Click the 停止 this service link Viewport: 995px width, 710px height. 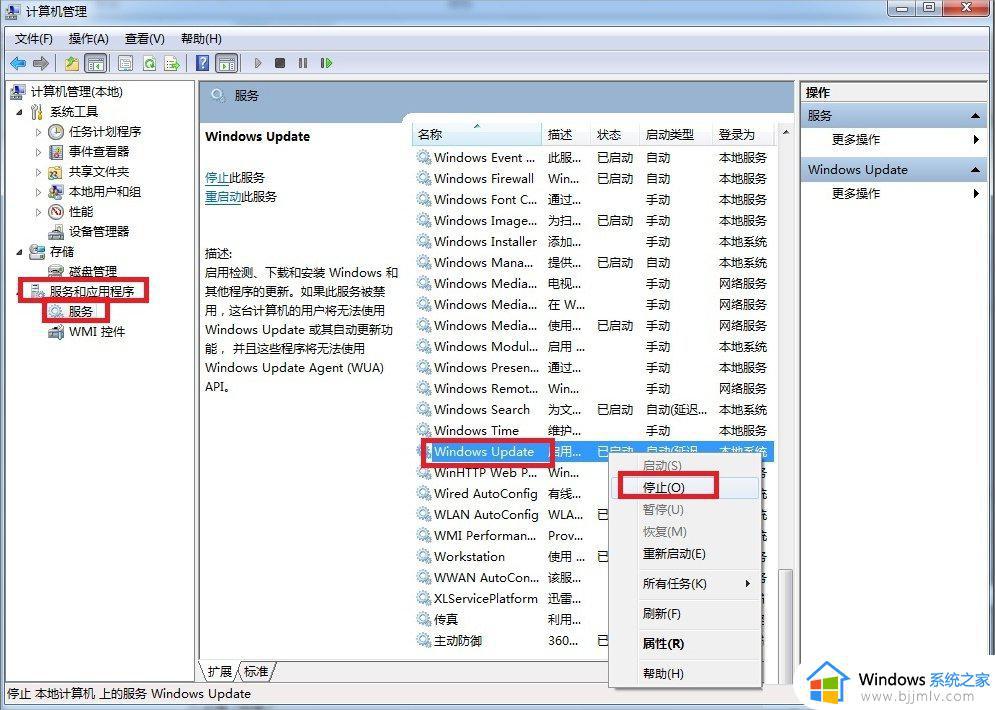click(x=217, y=178)
